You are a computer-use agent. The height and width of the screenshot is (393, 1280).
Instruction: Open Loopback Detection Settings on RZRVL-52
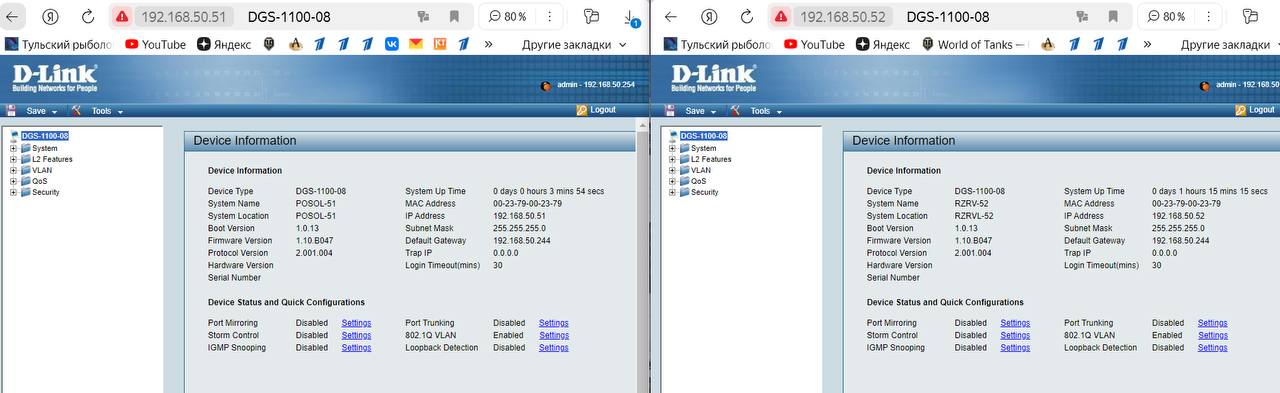1212,348
